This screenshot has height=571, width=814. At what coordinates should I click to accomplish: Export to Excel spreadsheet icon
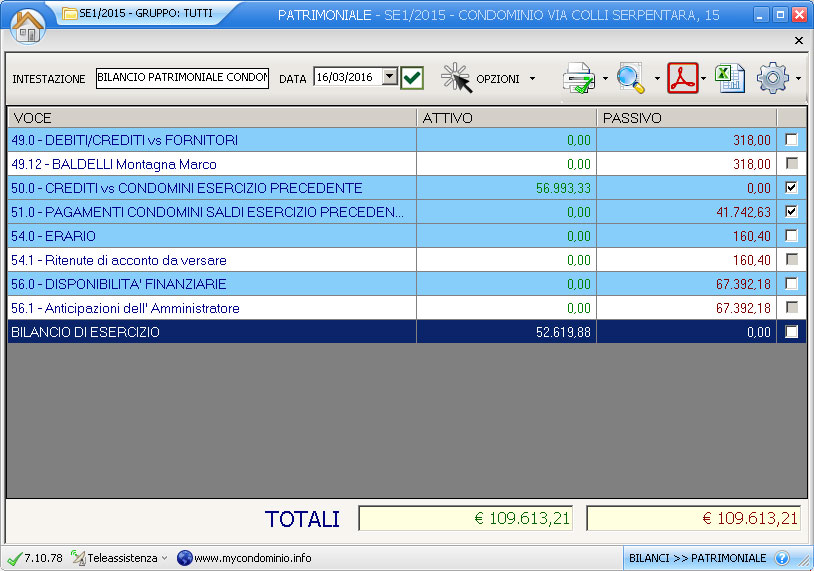[731, 78]
